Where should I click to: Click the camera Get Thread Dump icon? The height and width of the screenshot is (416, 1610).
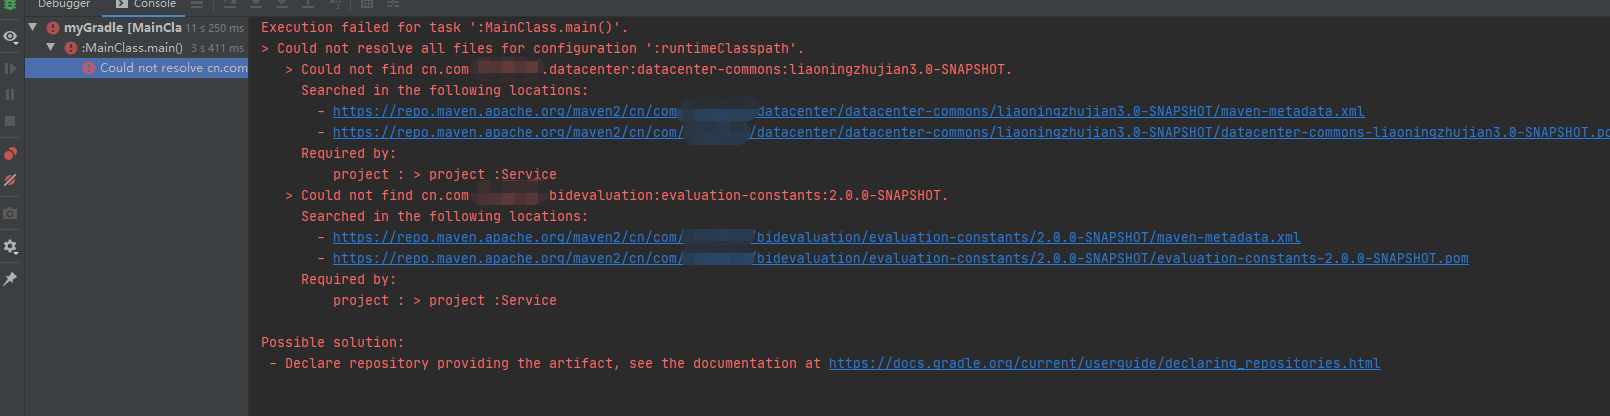(x=10, y=213)
